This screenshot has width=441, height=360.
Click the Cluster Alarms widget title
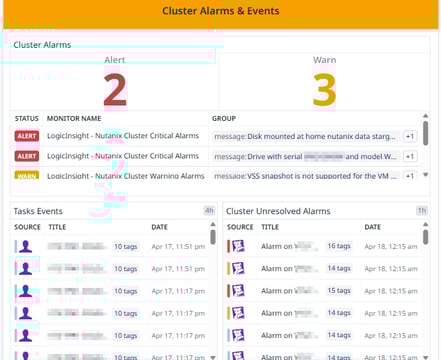pyautogui.click(x=42, y=45)
